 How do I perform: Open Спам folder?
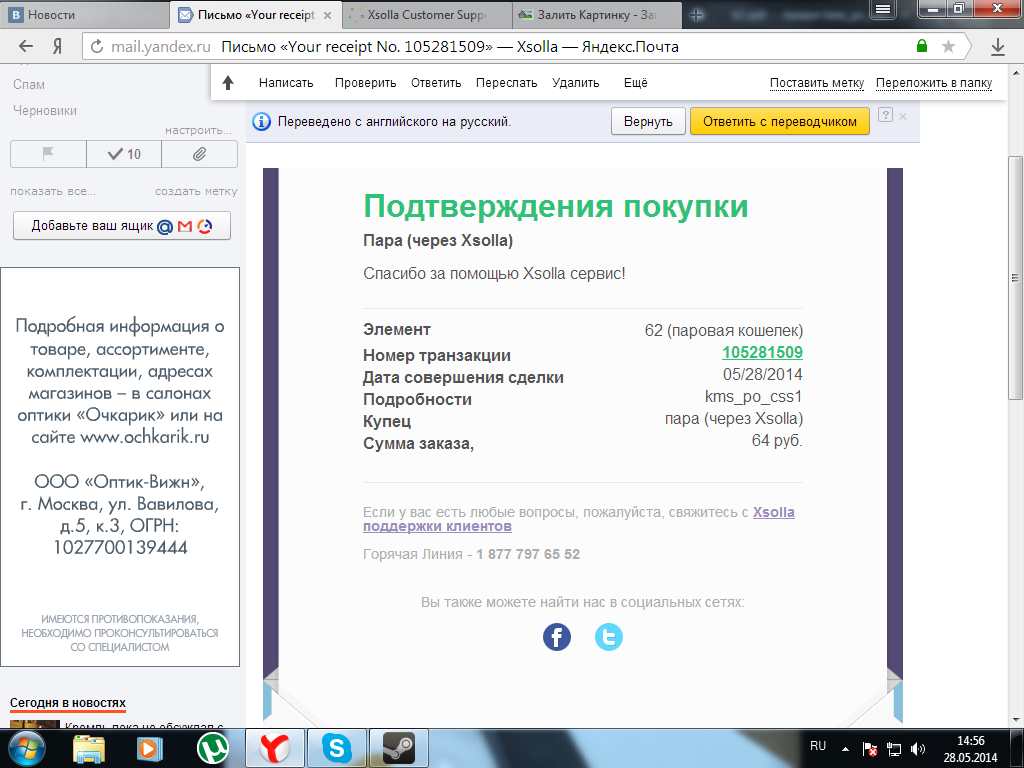[x=29, y=84]
